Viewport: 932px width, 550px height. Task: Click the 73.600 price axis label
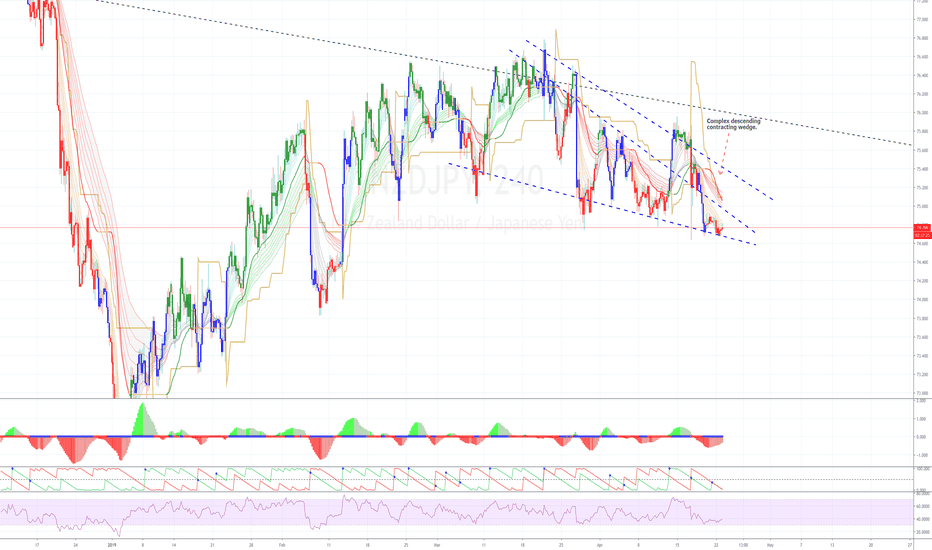click(923, 337)
